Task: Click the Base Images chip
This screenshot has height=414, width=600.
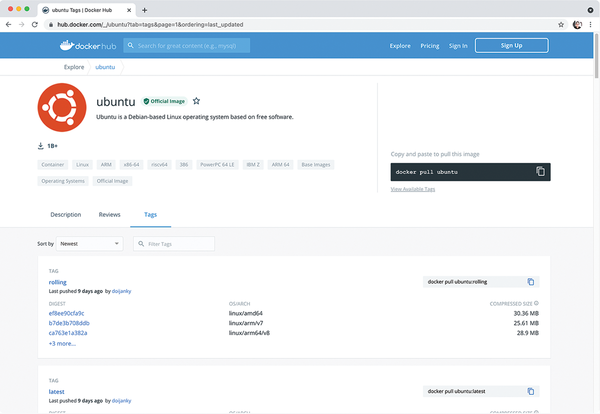Action: tap(316, 165)
